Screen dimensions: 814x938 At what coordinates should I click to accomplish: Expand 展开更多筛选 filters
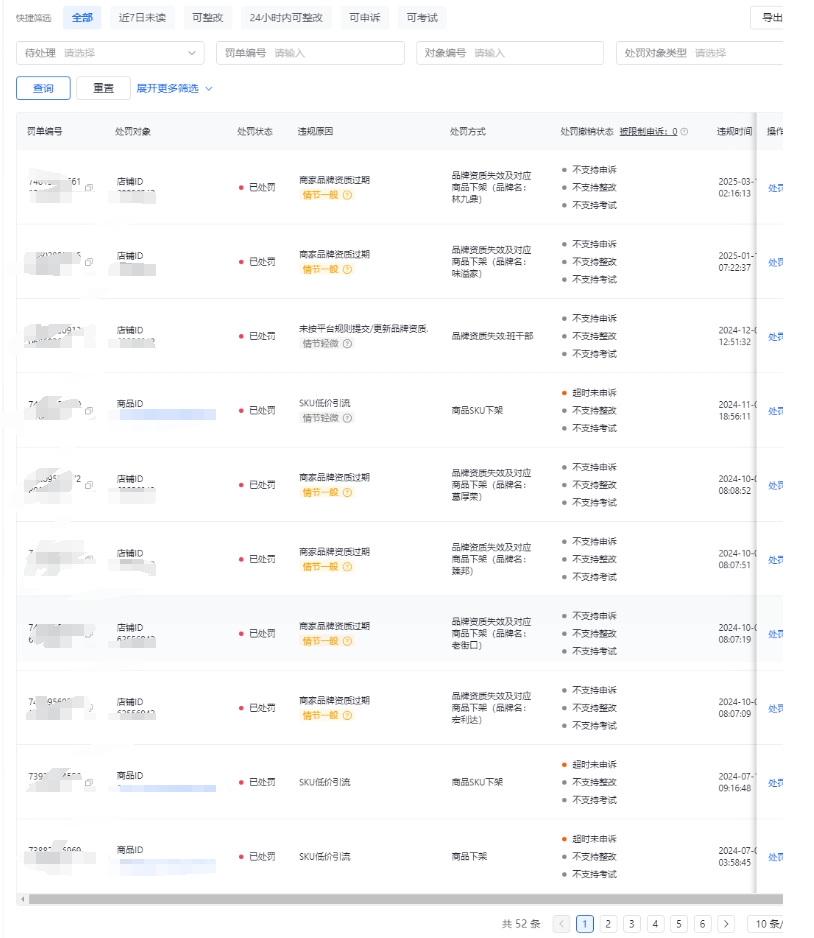click(175, 89)
